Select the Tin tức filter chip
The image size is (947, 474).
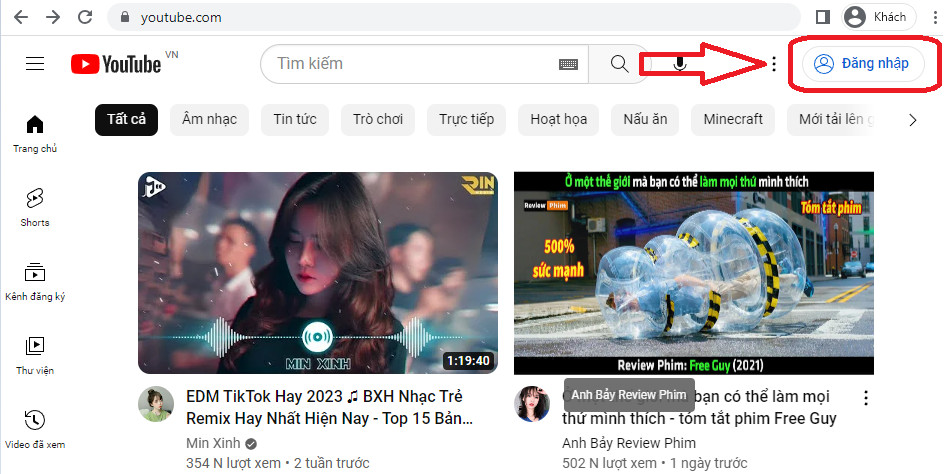pos(295,120)
